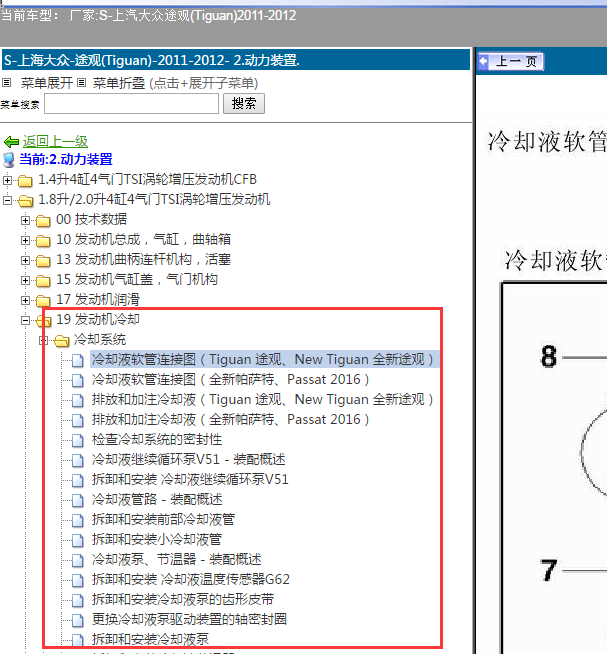Focus the 菜单搜索 text input box

click(x=131, y=103)
